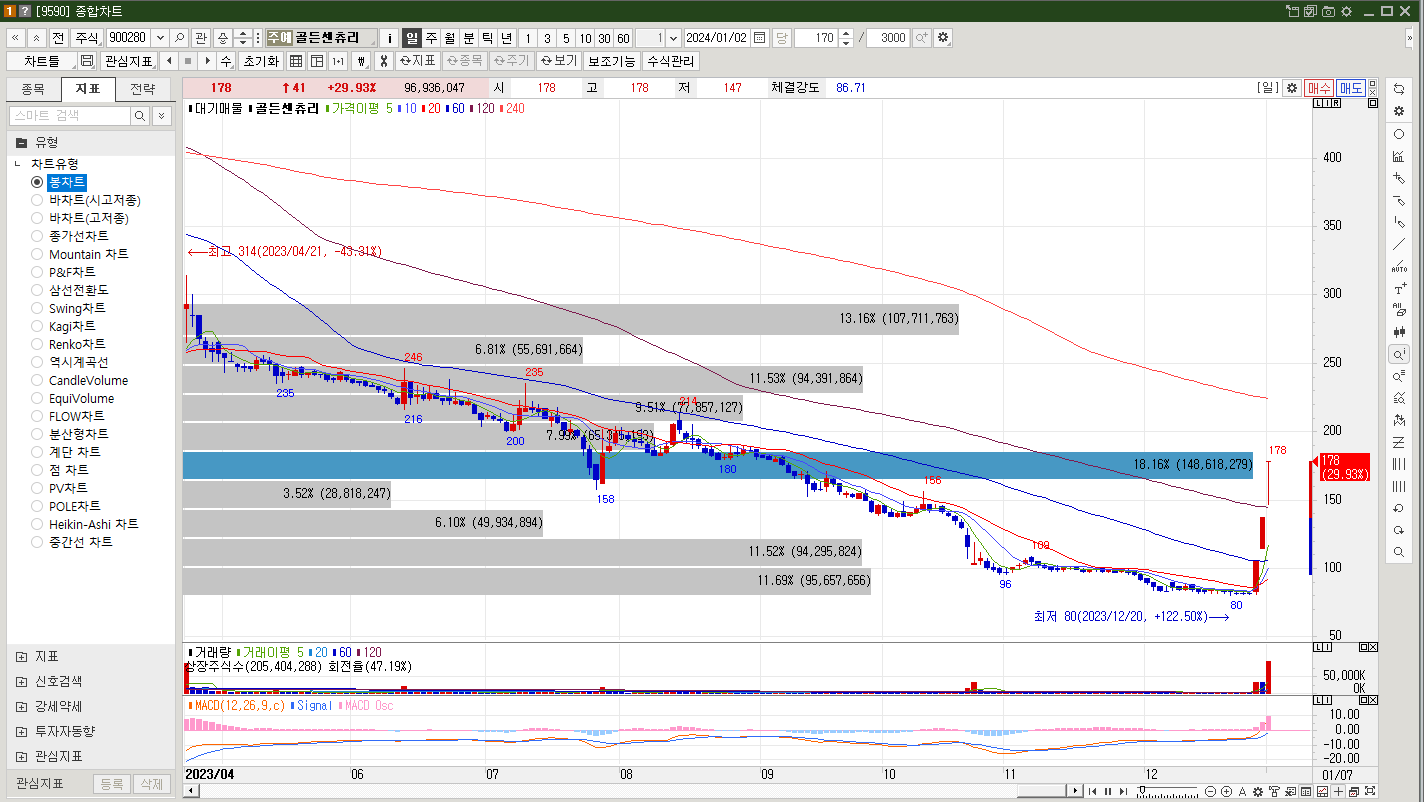This screenshot has height=802, width=1424.
Task: Click the pause playback button at bottom
Action: tap(1108, 791)
